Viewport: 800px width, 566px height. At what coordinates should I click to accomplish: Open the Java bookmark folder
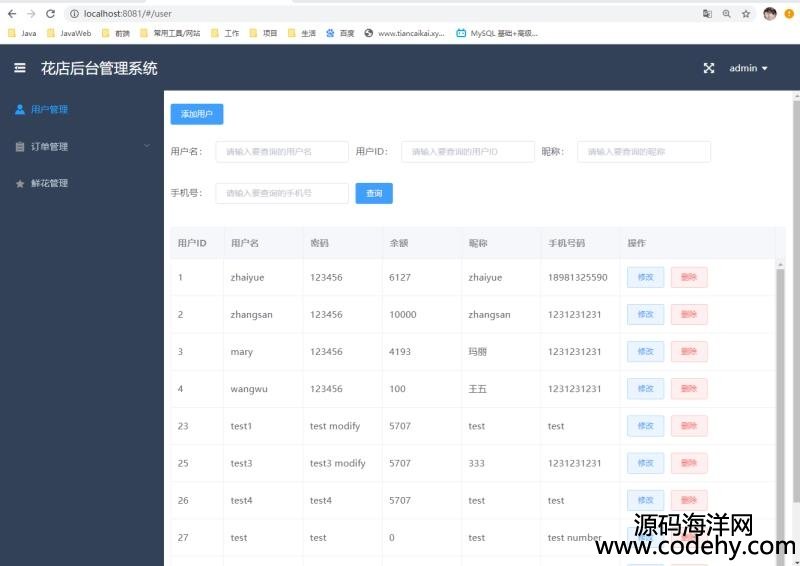(22, 33)
